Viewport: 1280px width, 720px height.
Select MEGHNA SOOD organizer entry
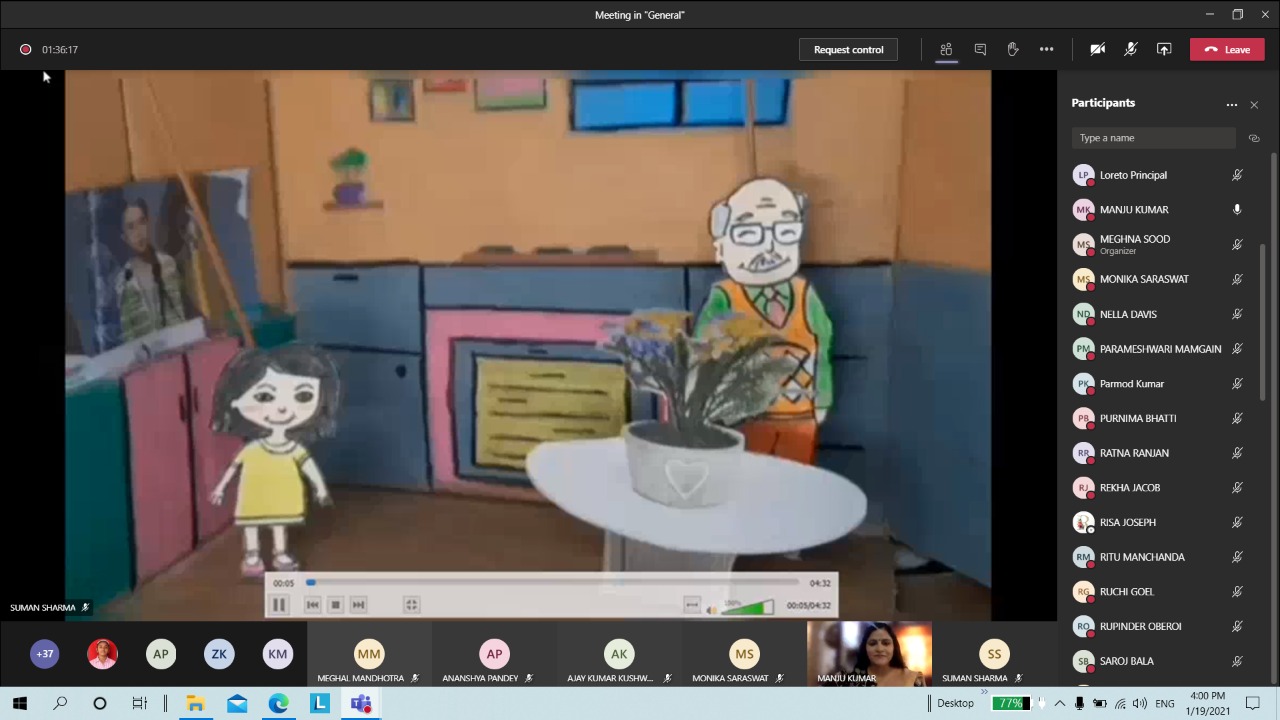pos(1134,244)
